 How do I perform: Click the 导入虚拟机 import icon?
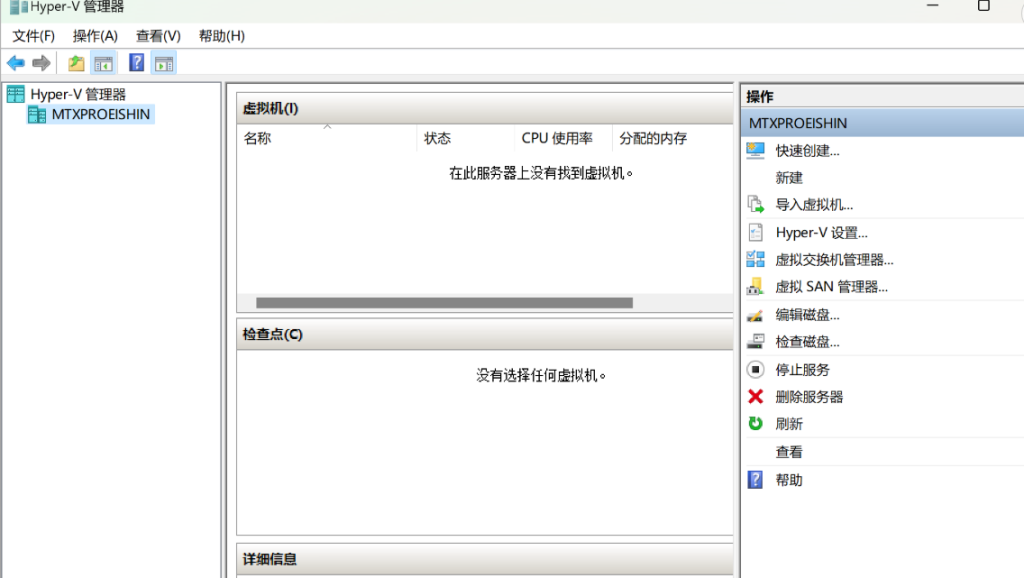pyautogui.click(x=756, y=205)
